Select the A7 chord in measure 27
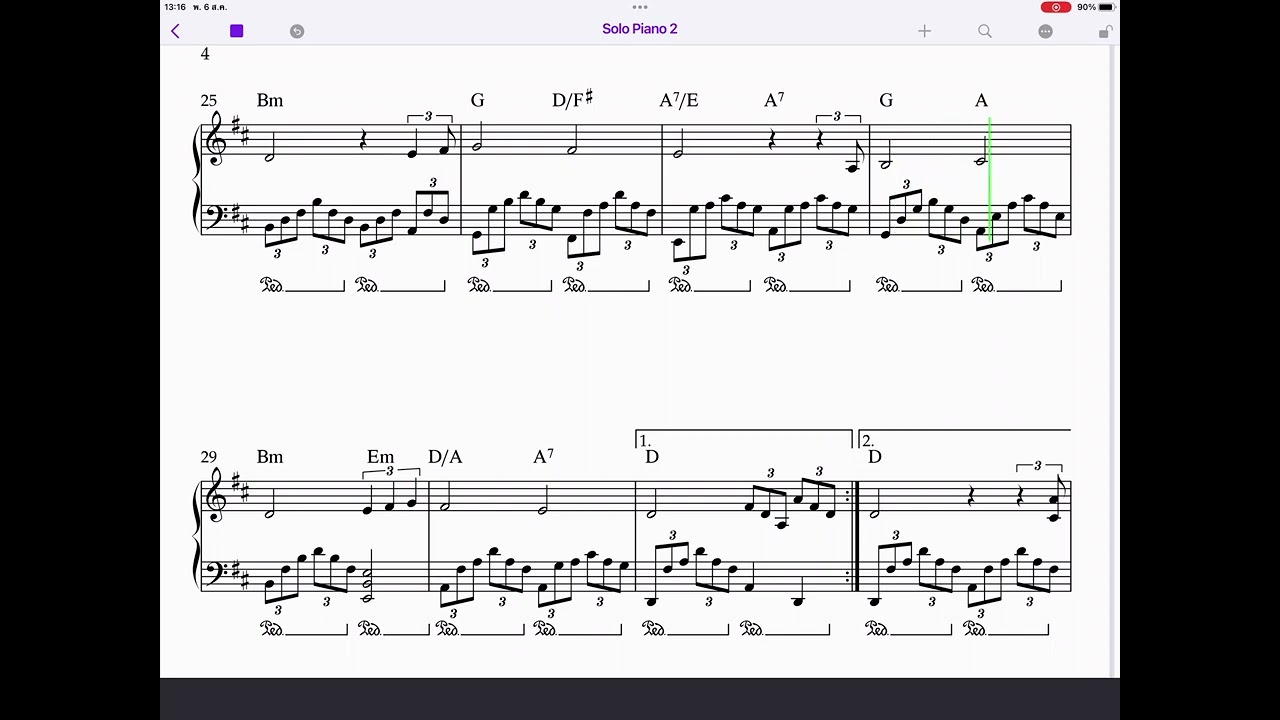Viewport: 1280px width, 720px height. [x=774, y=99]
